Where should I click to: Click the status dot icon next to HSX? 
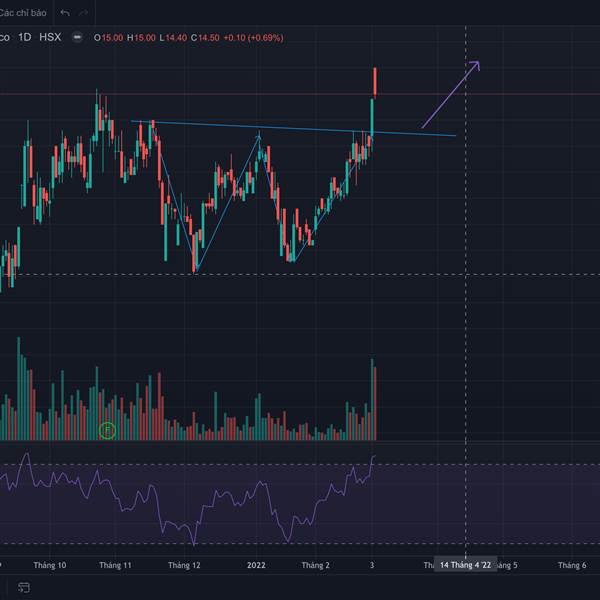[77, 38]
